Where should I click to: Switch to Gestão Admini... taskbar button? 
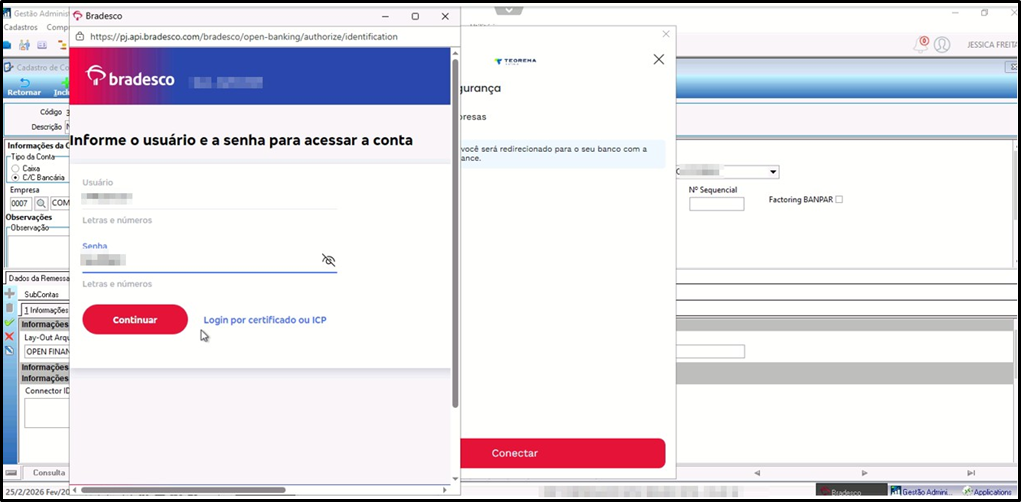[923, 492]
